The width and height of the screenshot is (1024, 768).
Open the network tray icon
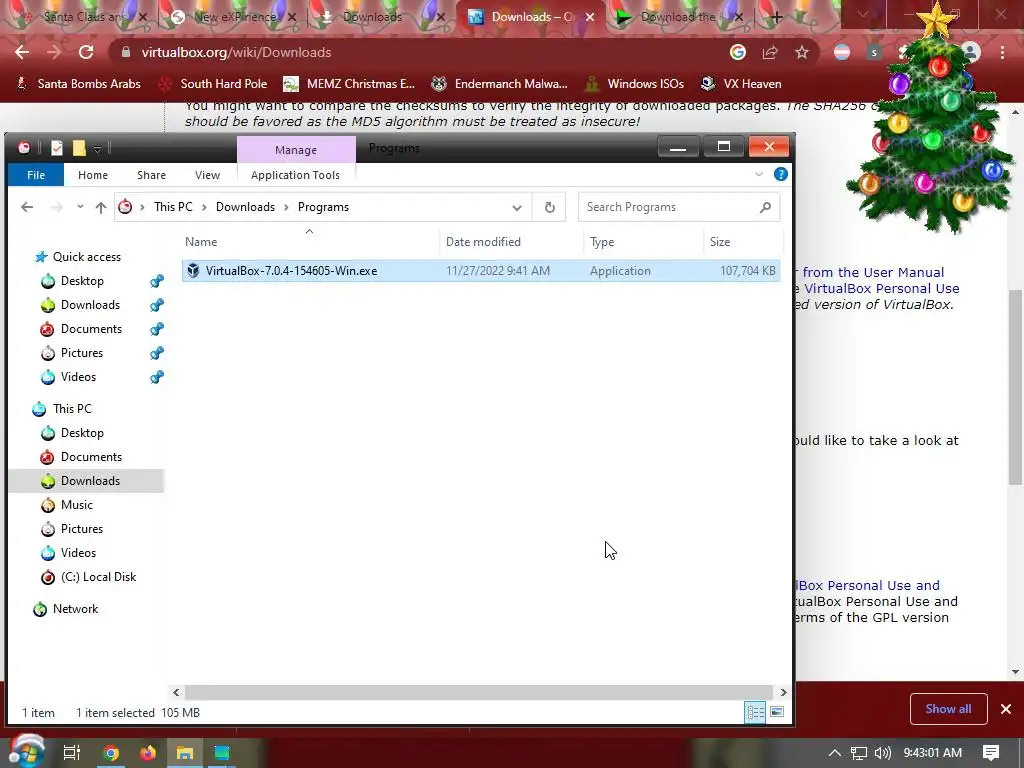(859, 753)
